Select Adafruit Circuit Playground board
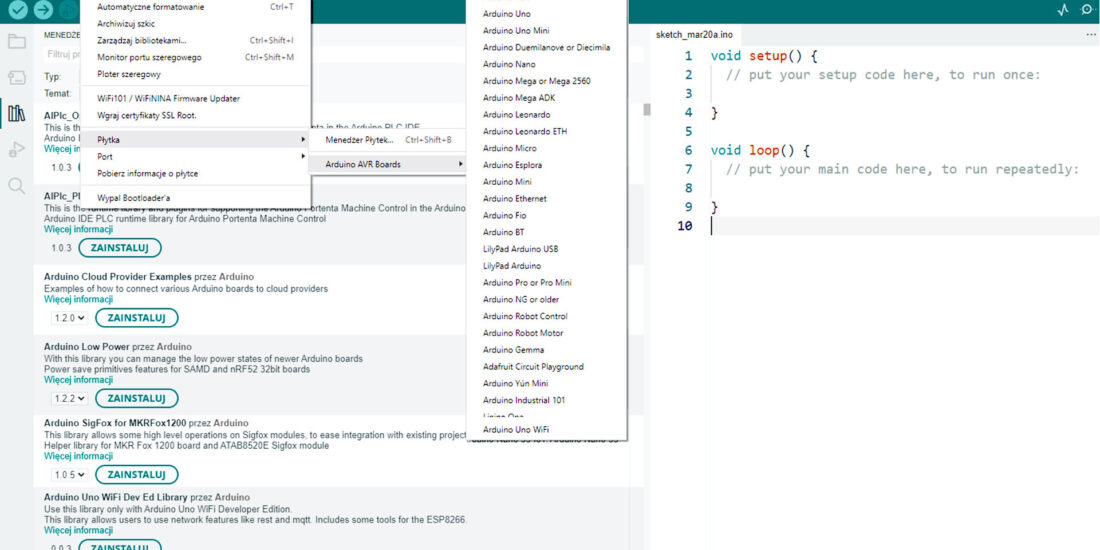 [546, 368]
